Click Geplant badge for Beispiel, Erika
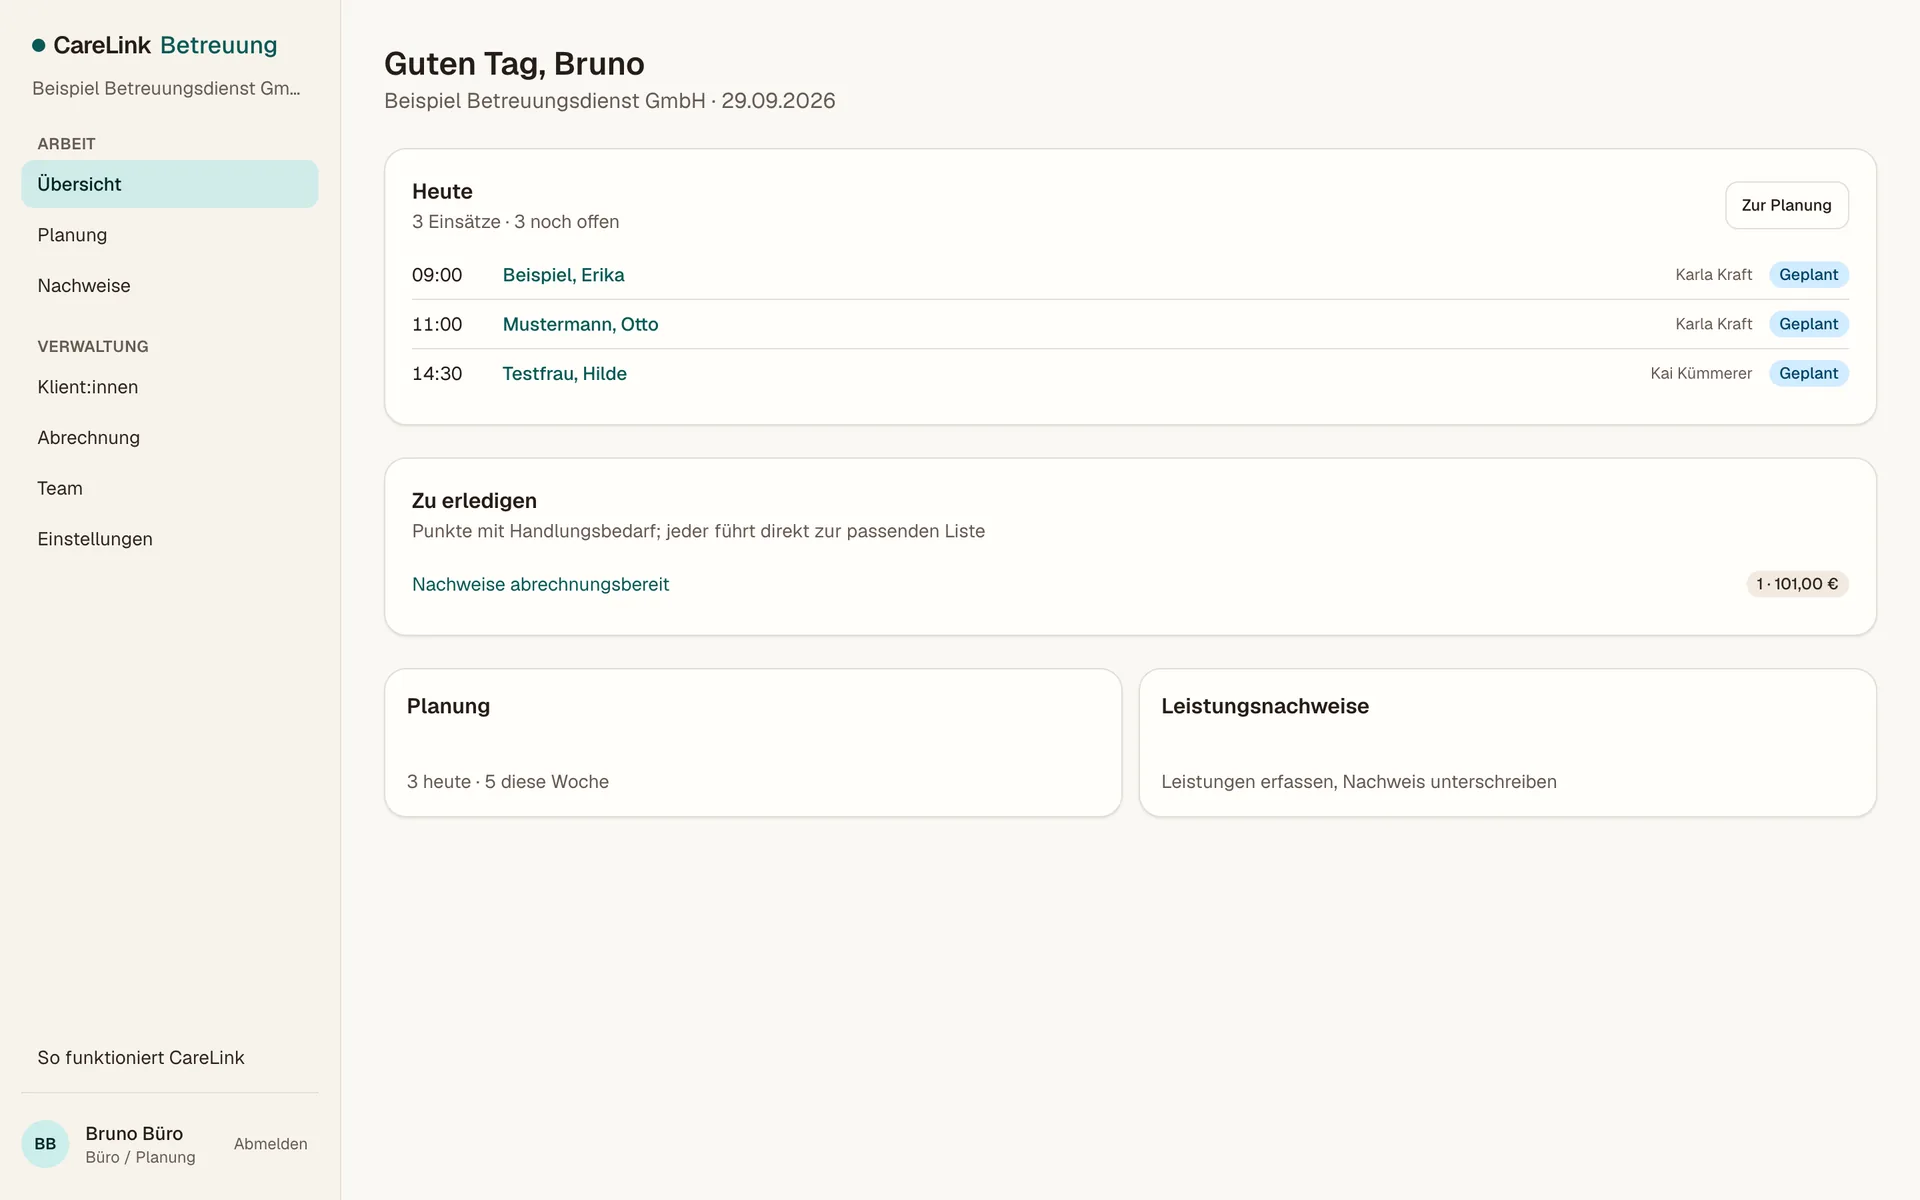Viewport: 1920px width, 1200px height. click(x=1808, y=275)
